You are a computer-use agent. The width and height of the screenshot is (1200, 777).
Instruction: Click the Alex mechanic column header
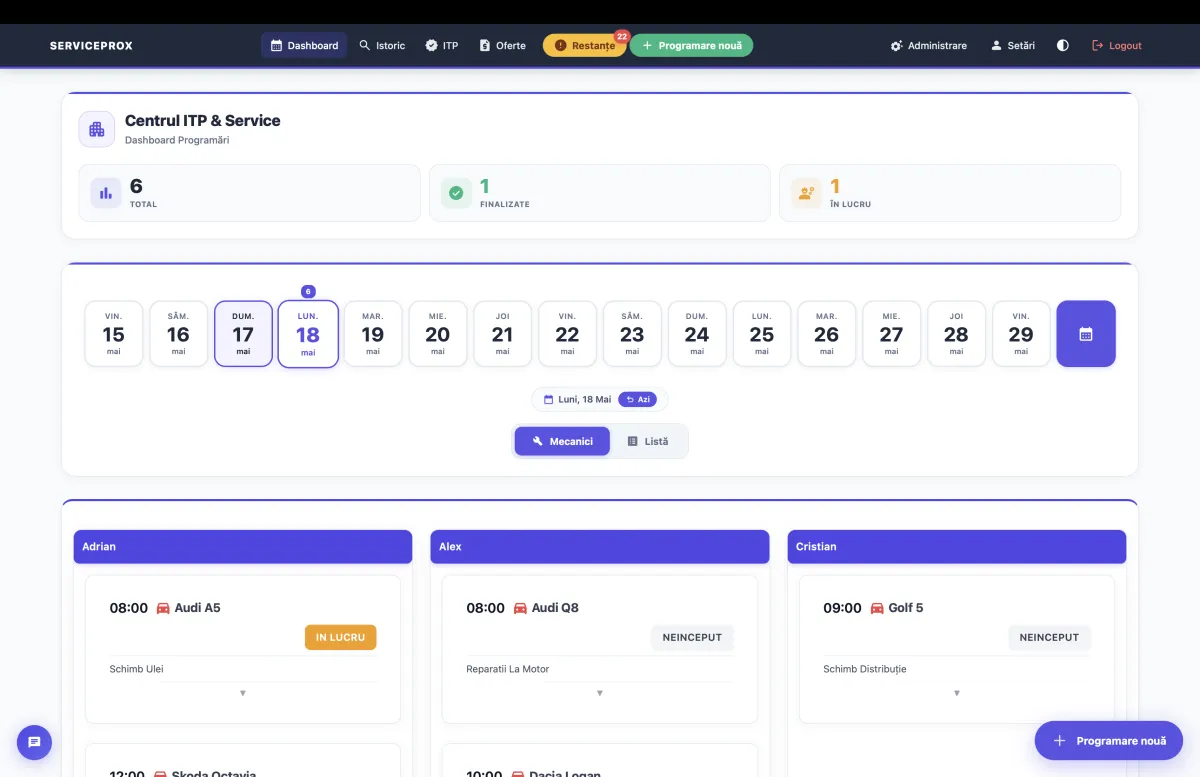(600, 547)
